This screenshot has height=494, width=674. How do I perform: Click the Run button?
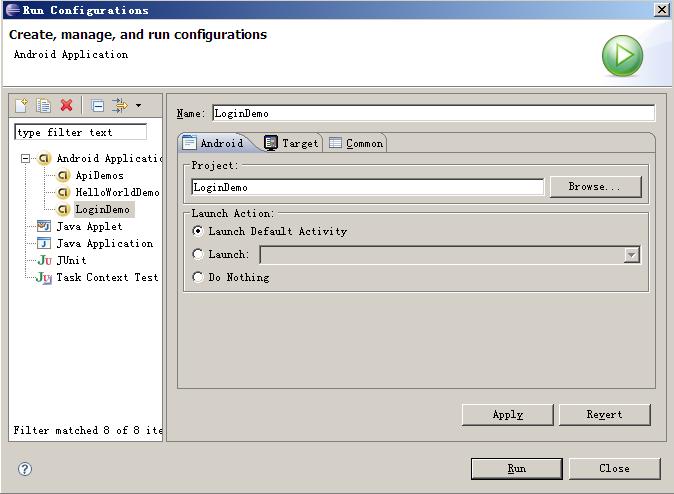(517, 469)
